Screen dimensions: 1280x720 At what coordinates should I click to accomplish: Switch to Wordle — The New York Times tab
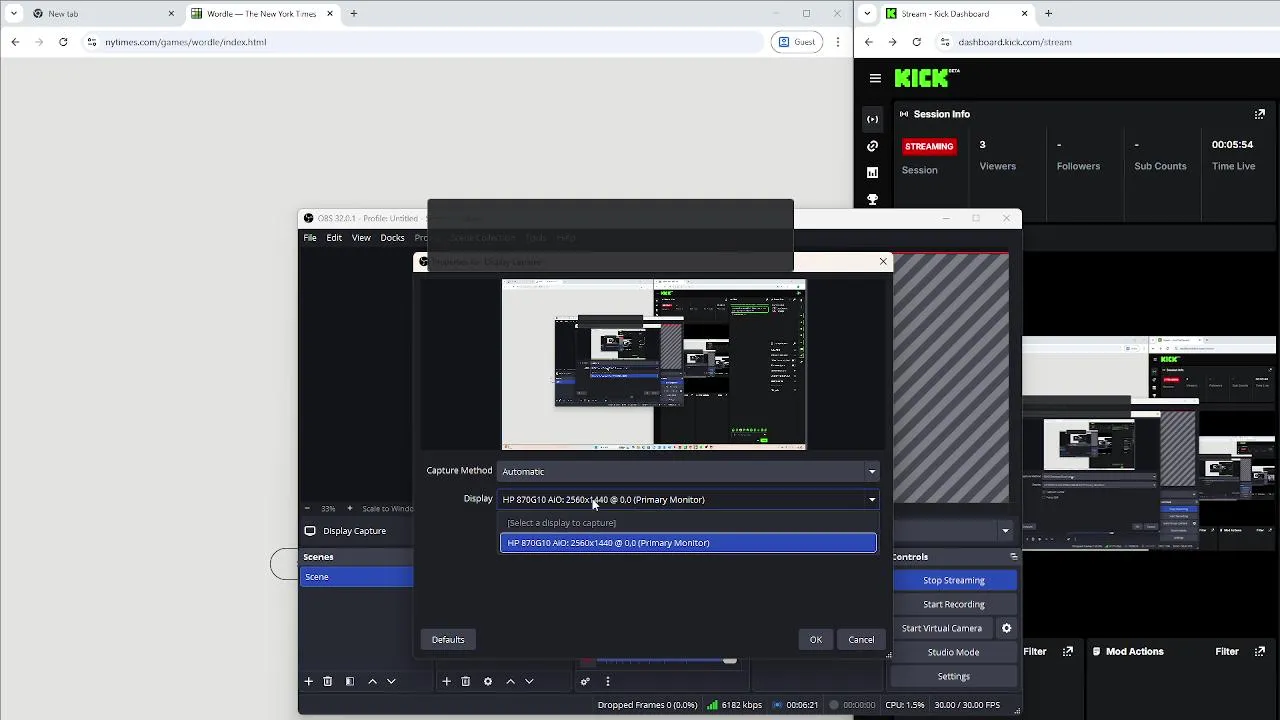tap(262, 14)
